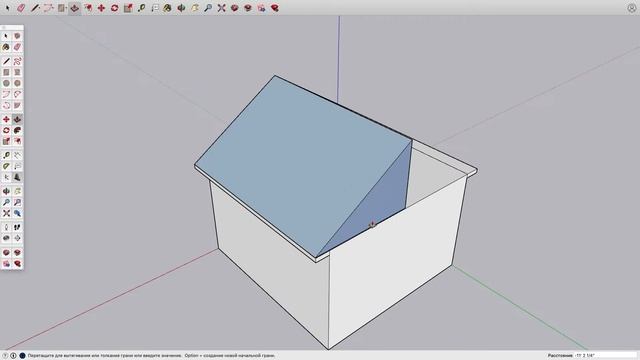Activate the Orbit tool in top toolbar
640x360 pixels.
[181, 8]
